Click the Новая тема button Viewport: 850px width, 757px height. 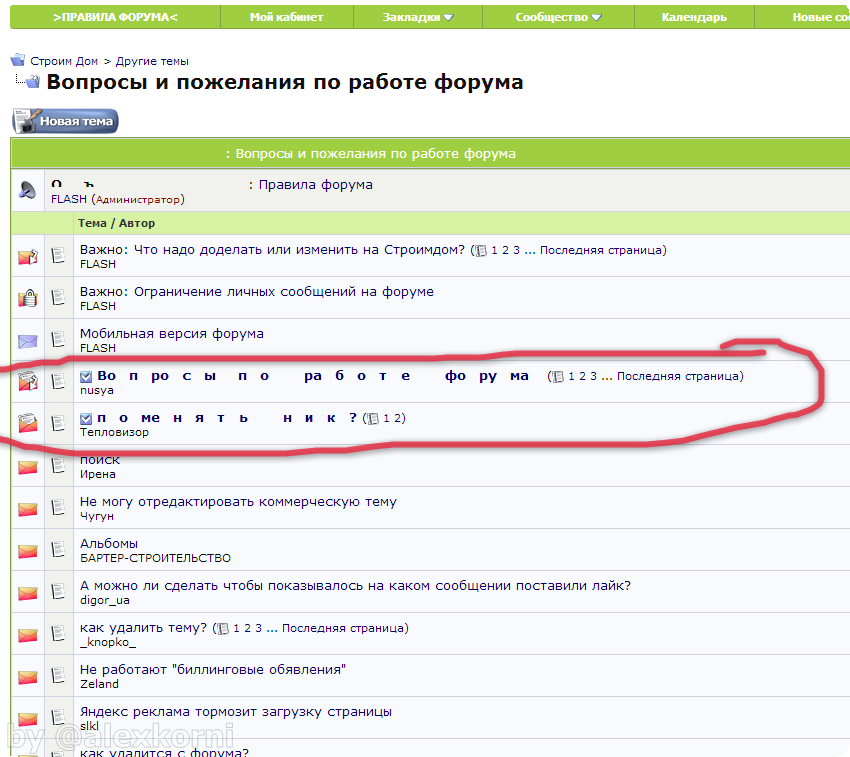tap(66, 121)
